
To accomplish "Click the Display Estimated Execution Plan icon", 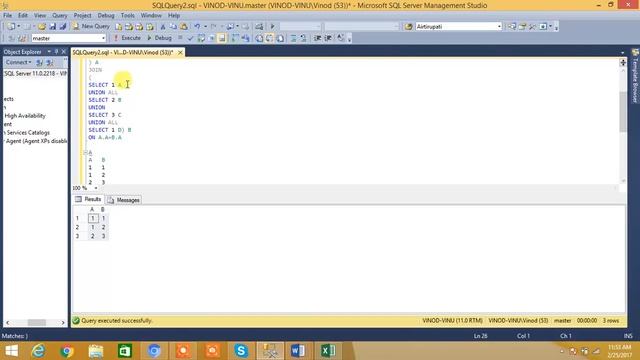I will (x=201, y=38).
